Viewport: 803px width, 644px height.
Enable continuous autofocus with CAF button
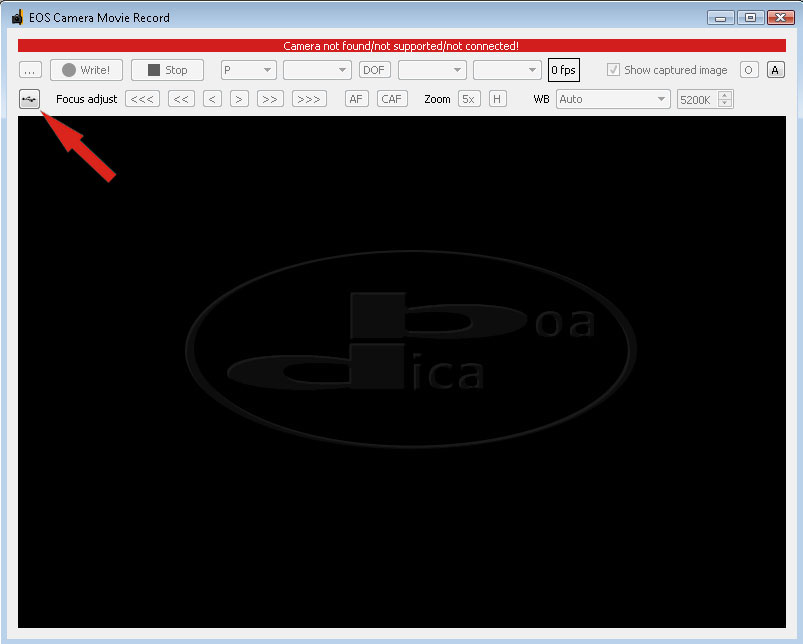392,99
